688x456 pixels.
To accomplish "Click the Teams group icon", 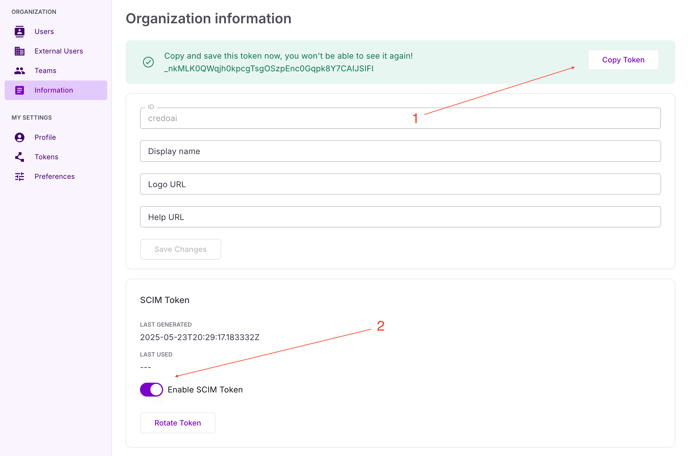I will coord(19,71).
